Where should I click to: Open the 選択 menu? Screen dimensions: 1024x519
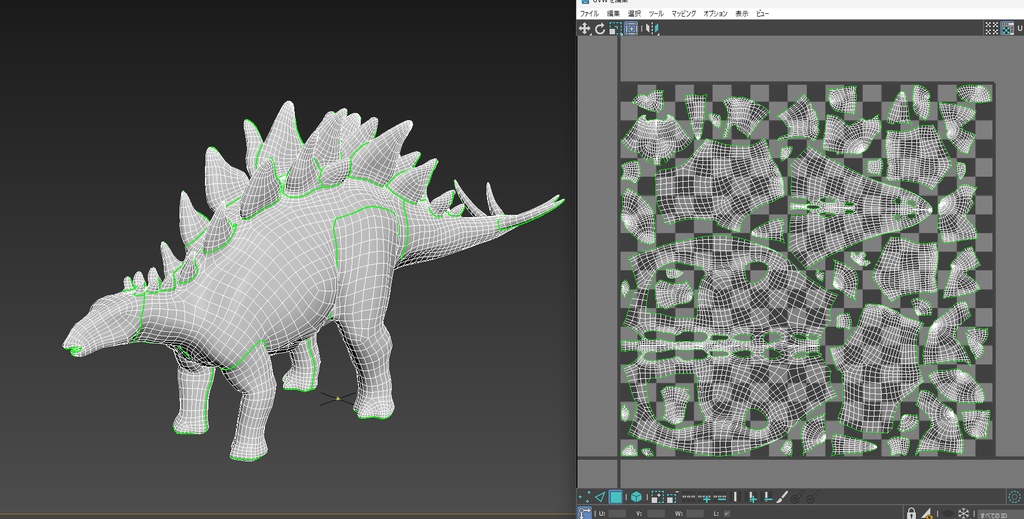[634, 14]
